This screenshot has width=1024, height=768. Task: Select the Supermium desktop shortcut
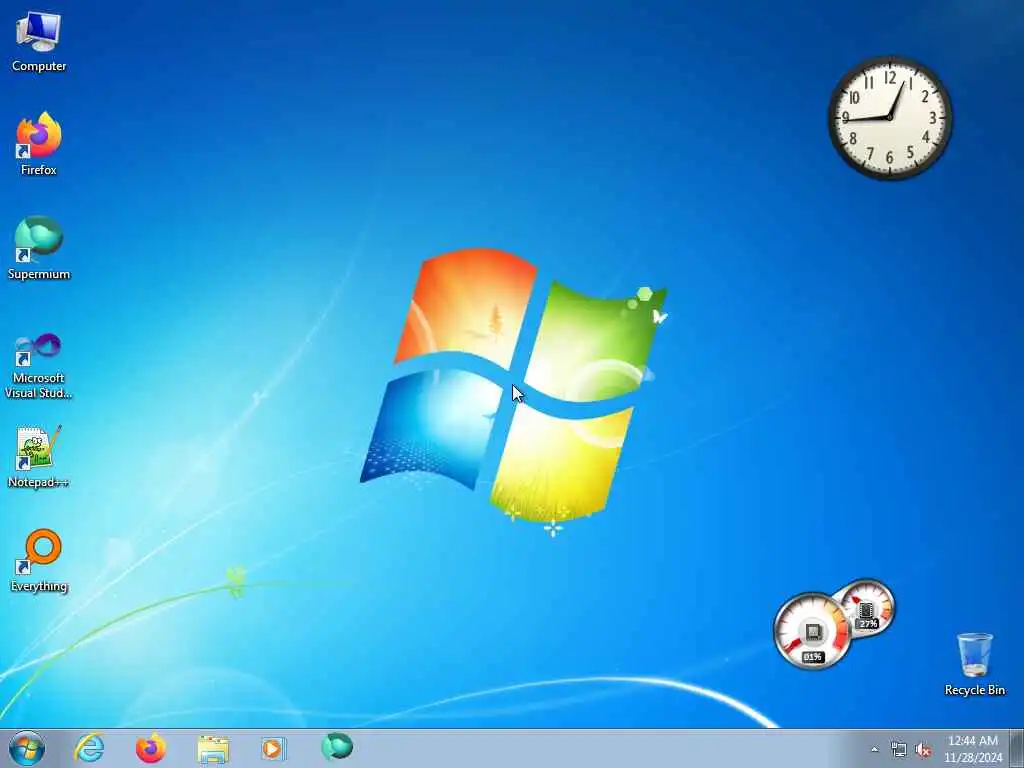click(x=39, y=248)
